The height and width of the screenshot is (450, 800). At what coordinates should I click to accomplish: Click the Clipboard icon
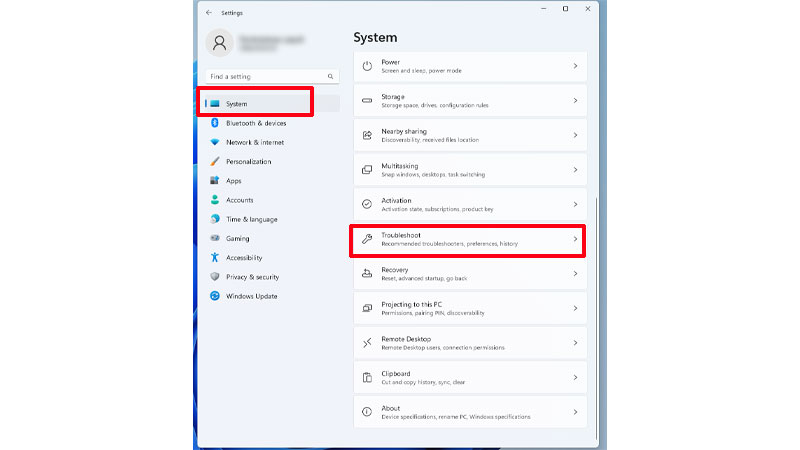[367, 378]
